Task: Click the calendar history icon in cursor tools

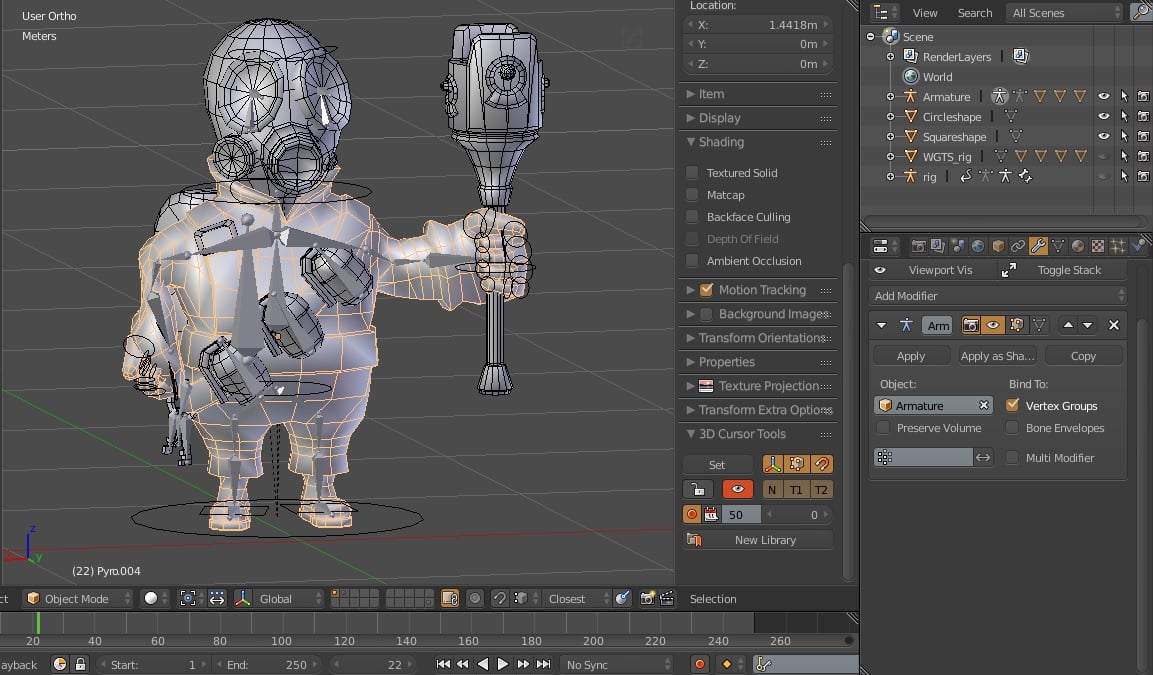Action: point(711,515)
